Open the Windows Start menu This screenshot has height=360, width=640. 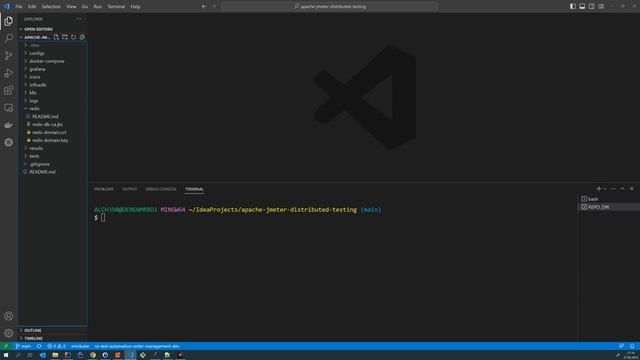pos(6,355)
